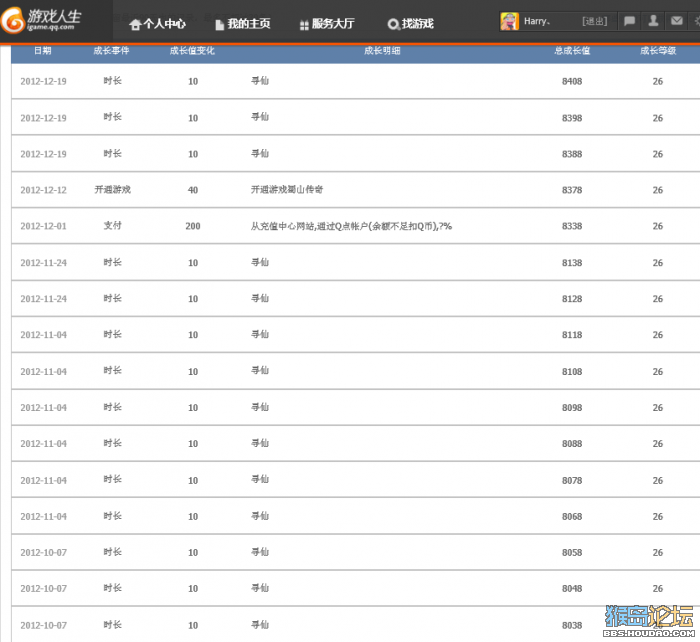Screen dimensions: 700x642
Task: Open the Harry username profile link
Action: point(537,21)
